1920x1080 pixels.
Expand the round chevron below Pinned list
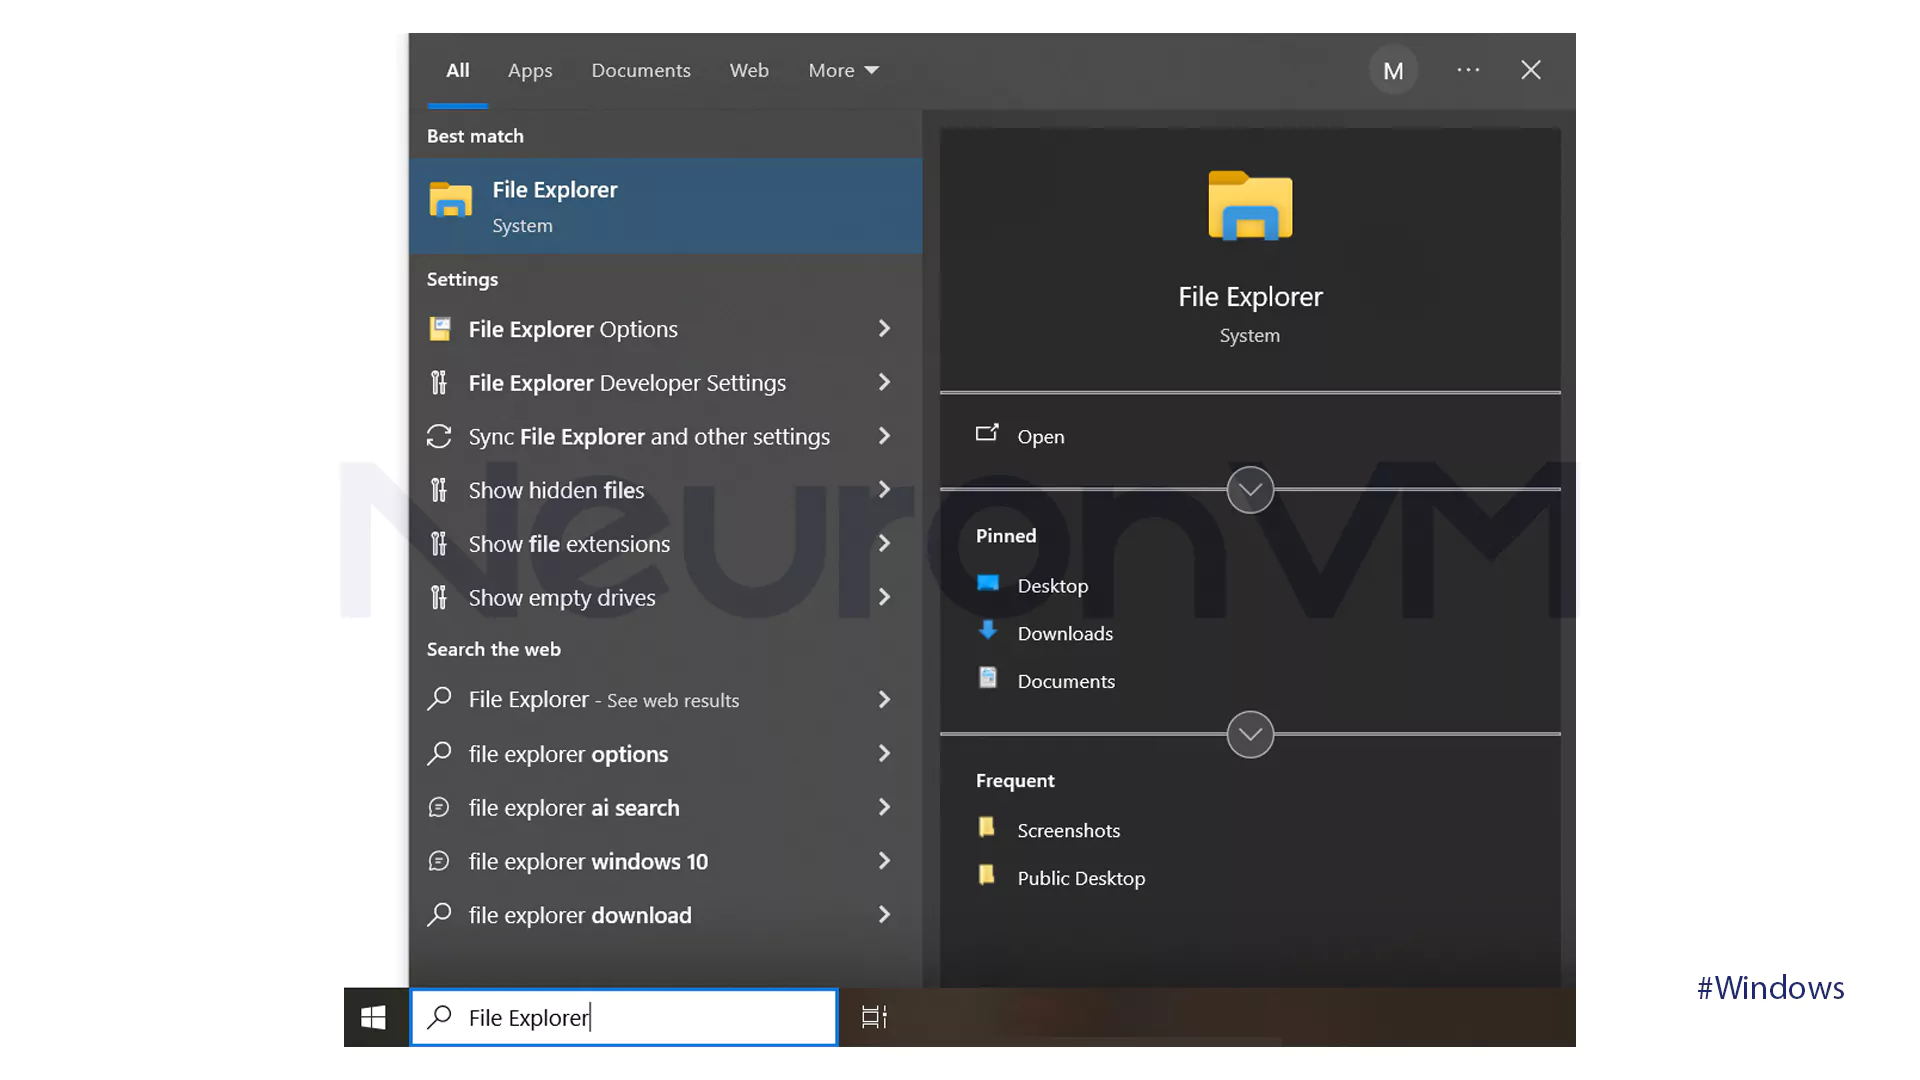click(1250, 735)
